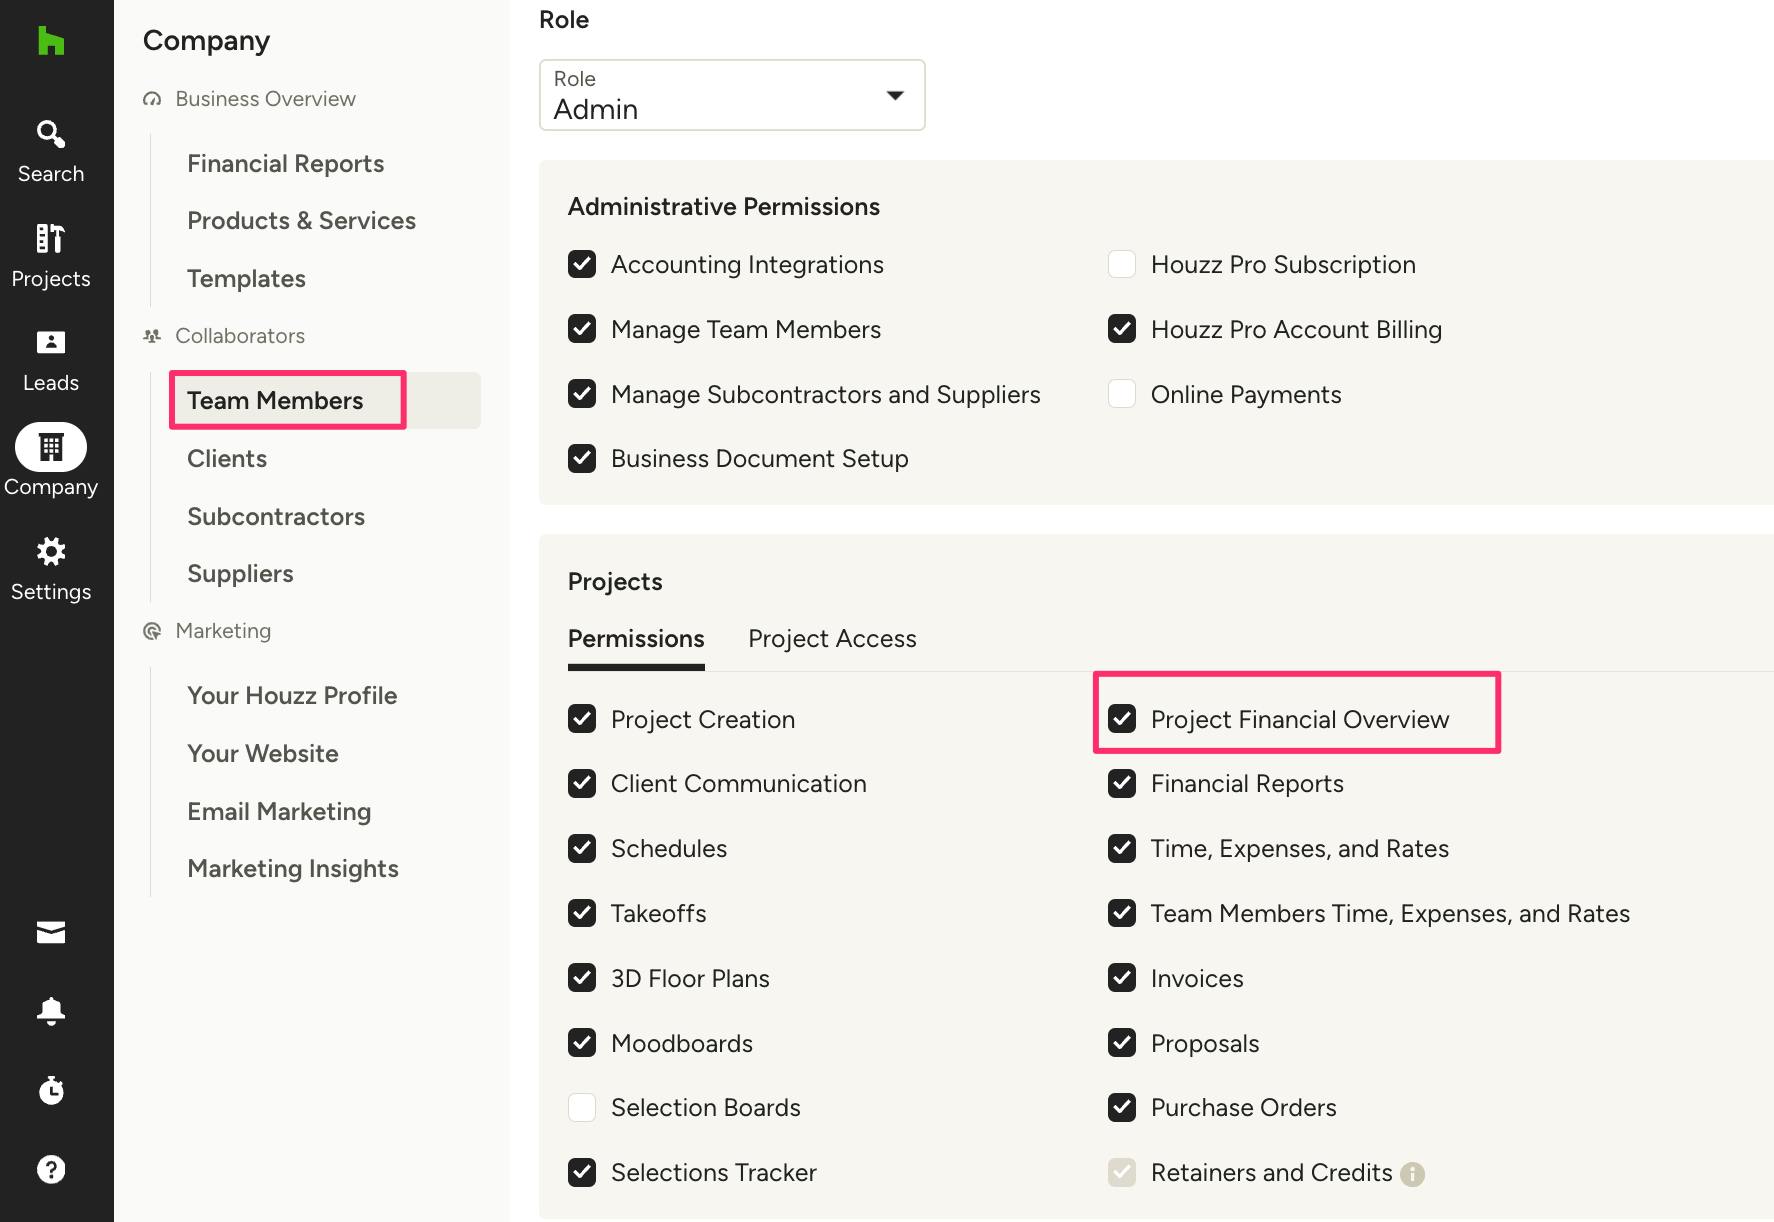The image size is (1774, 1222).
Task: Open Financial Reports in Company menu
Action: [x=286, y=164]
